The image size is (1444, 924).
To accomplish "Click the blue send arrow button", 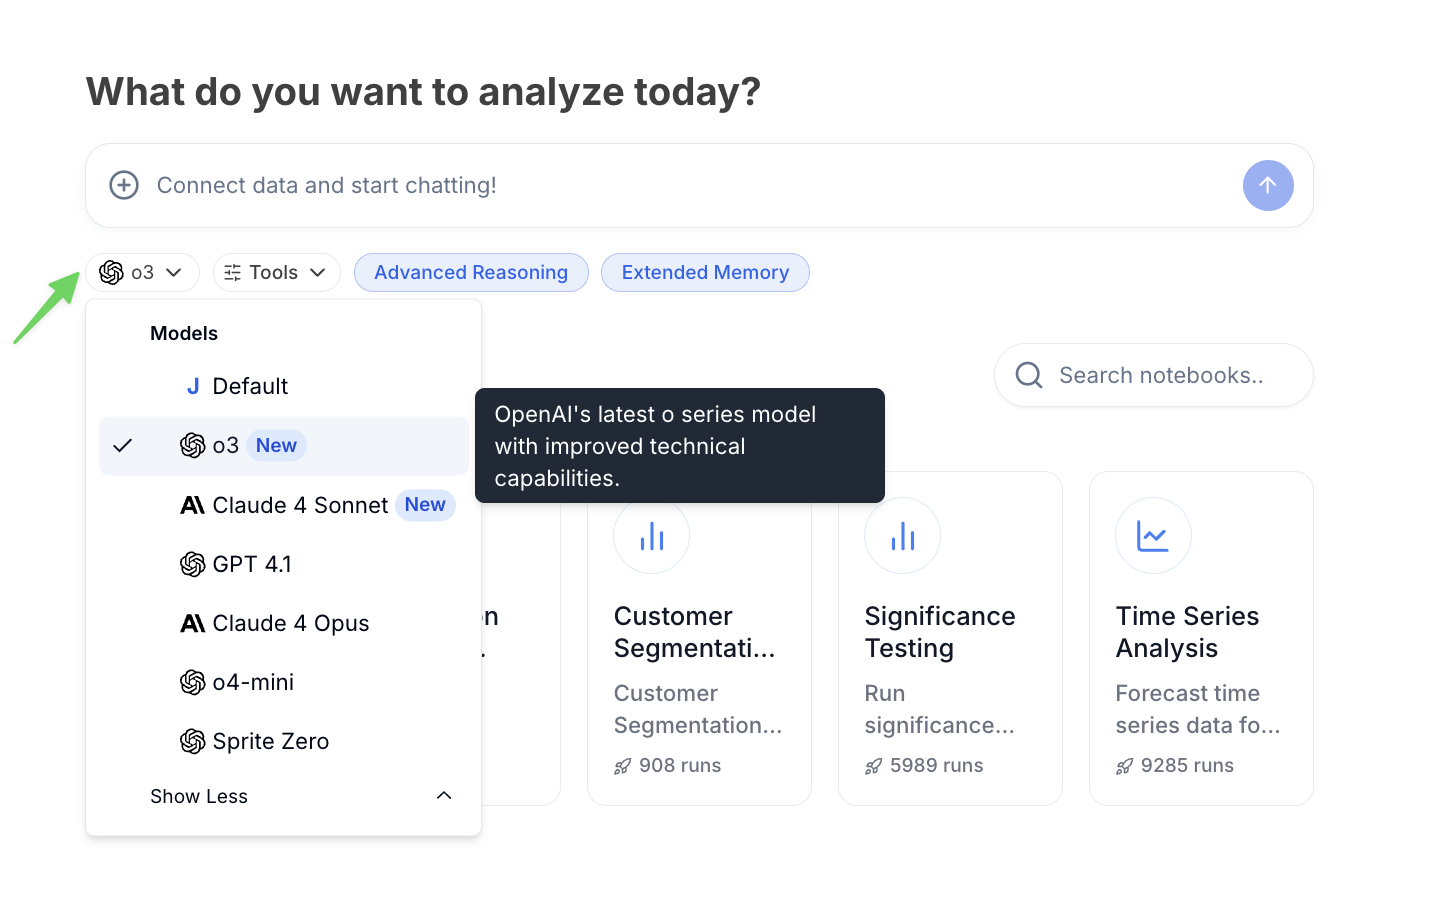I will click(x=1268, y=185).
